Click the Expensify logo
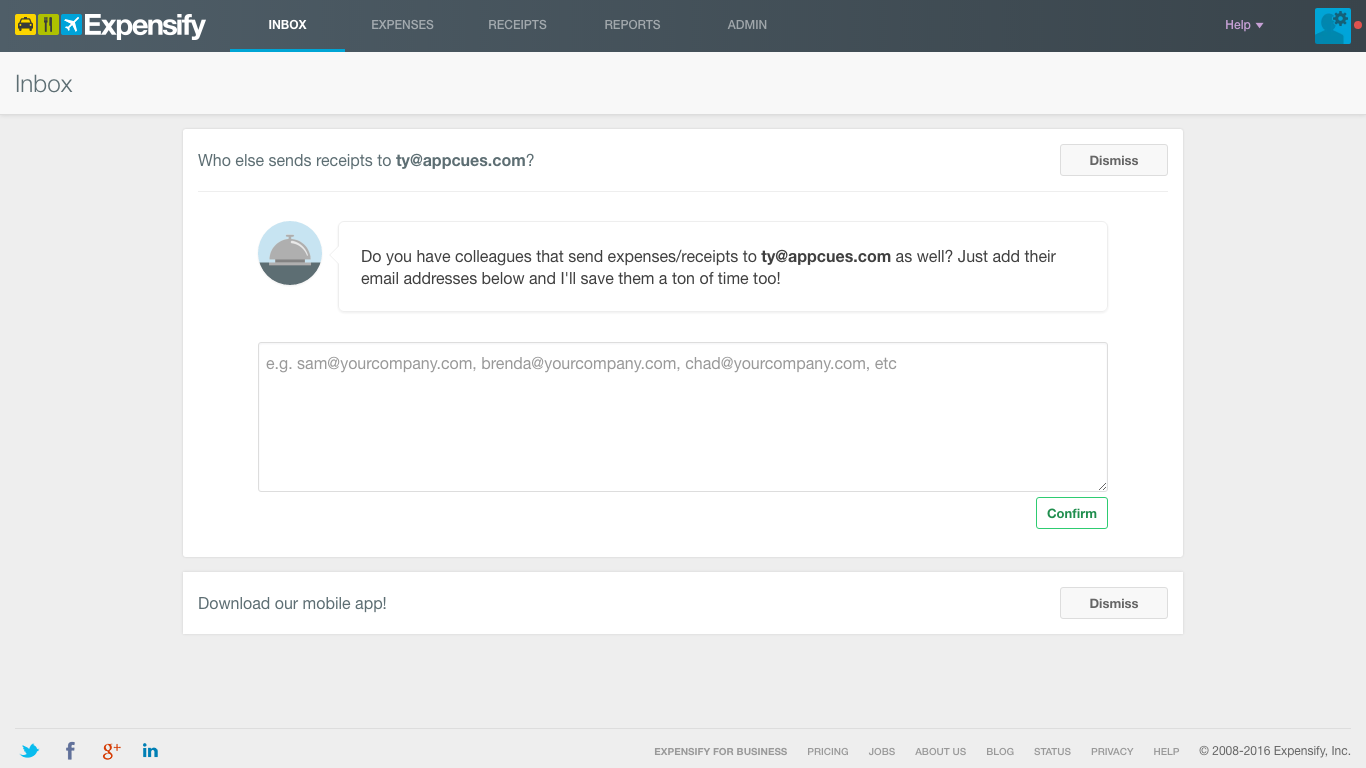 110,25
